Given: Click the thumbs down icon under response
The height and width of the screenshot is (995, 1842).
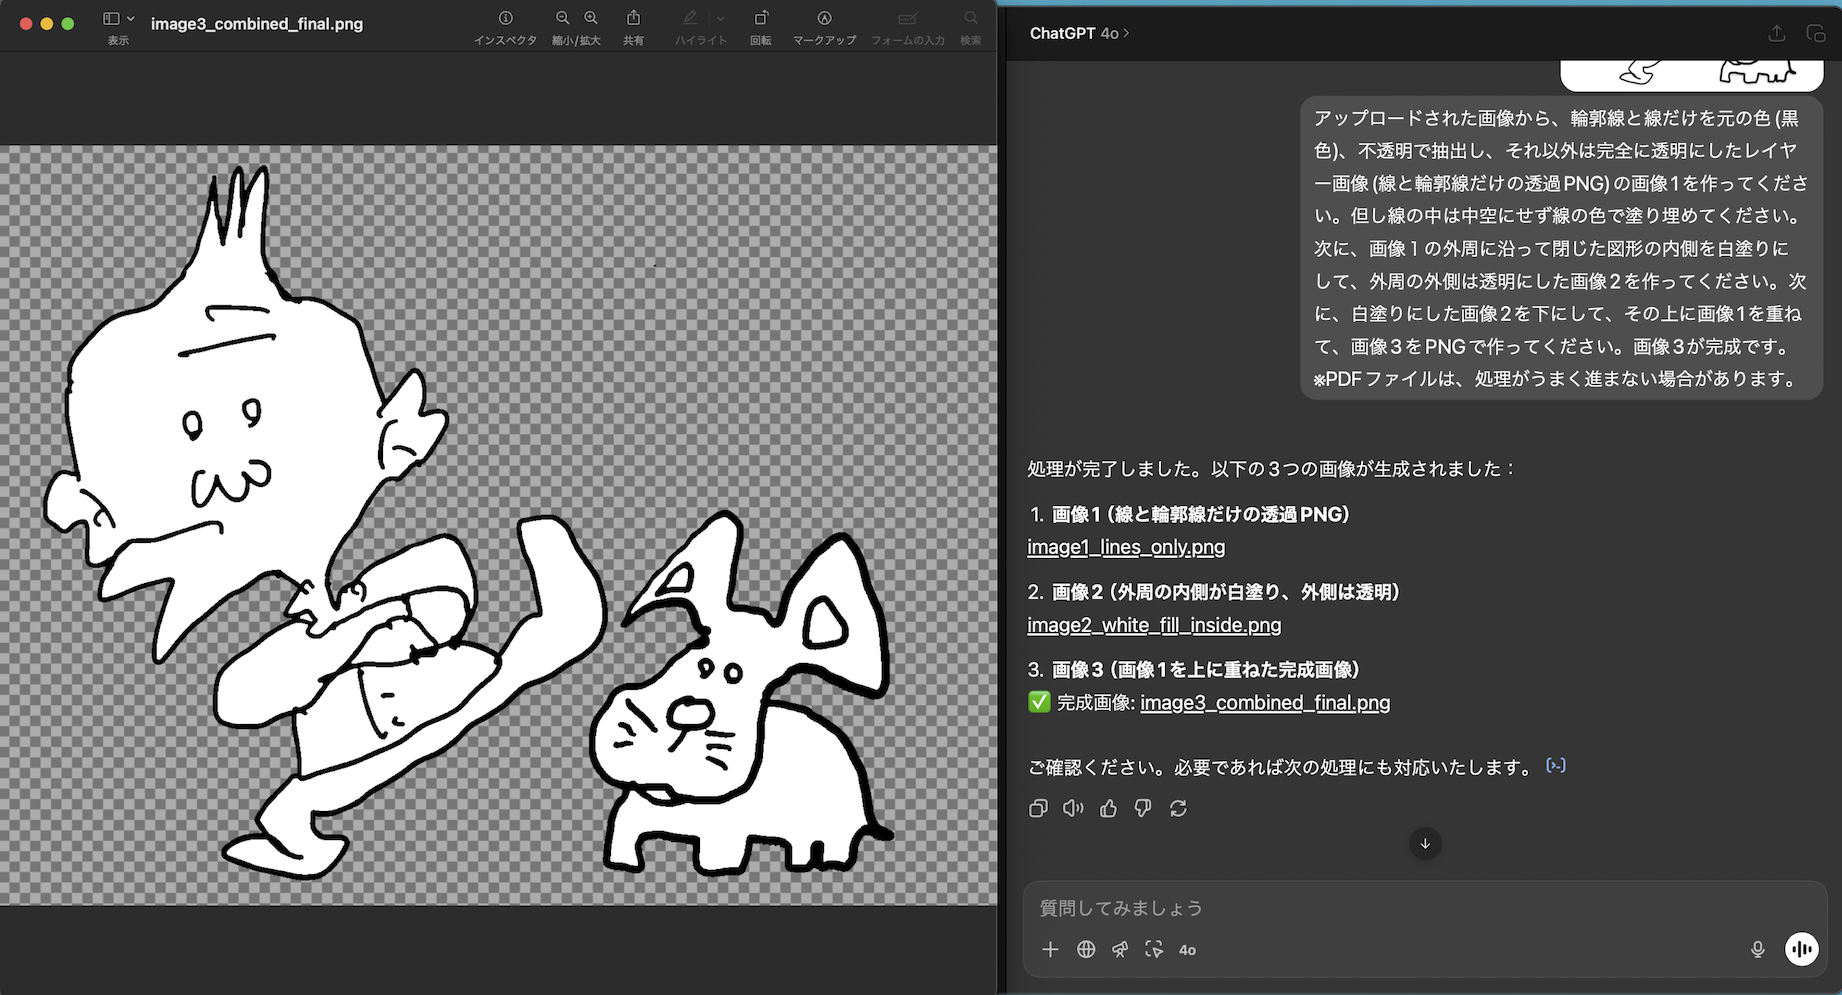Looking at the screenshot, I should pos(1143,808).
